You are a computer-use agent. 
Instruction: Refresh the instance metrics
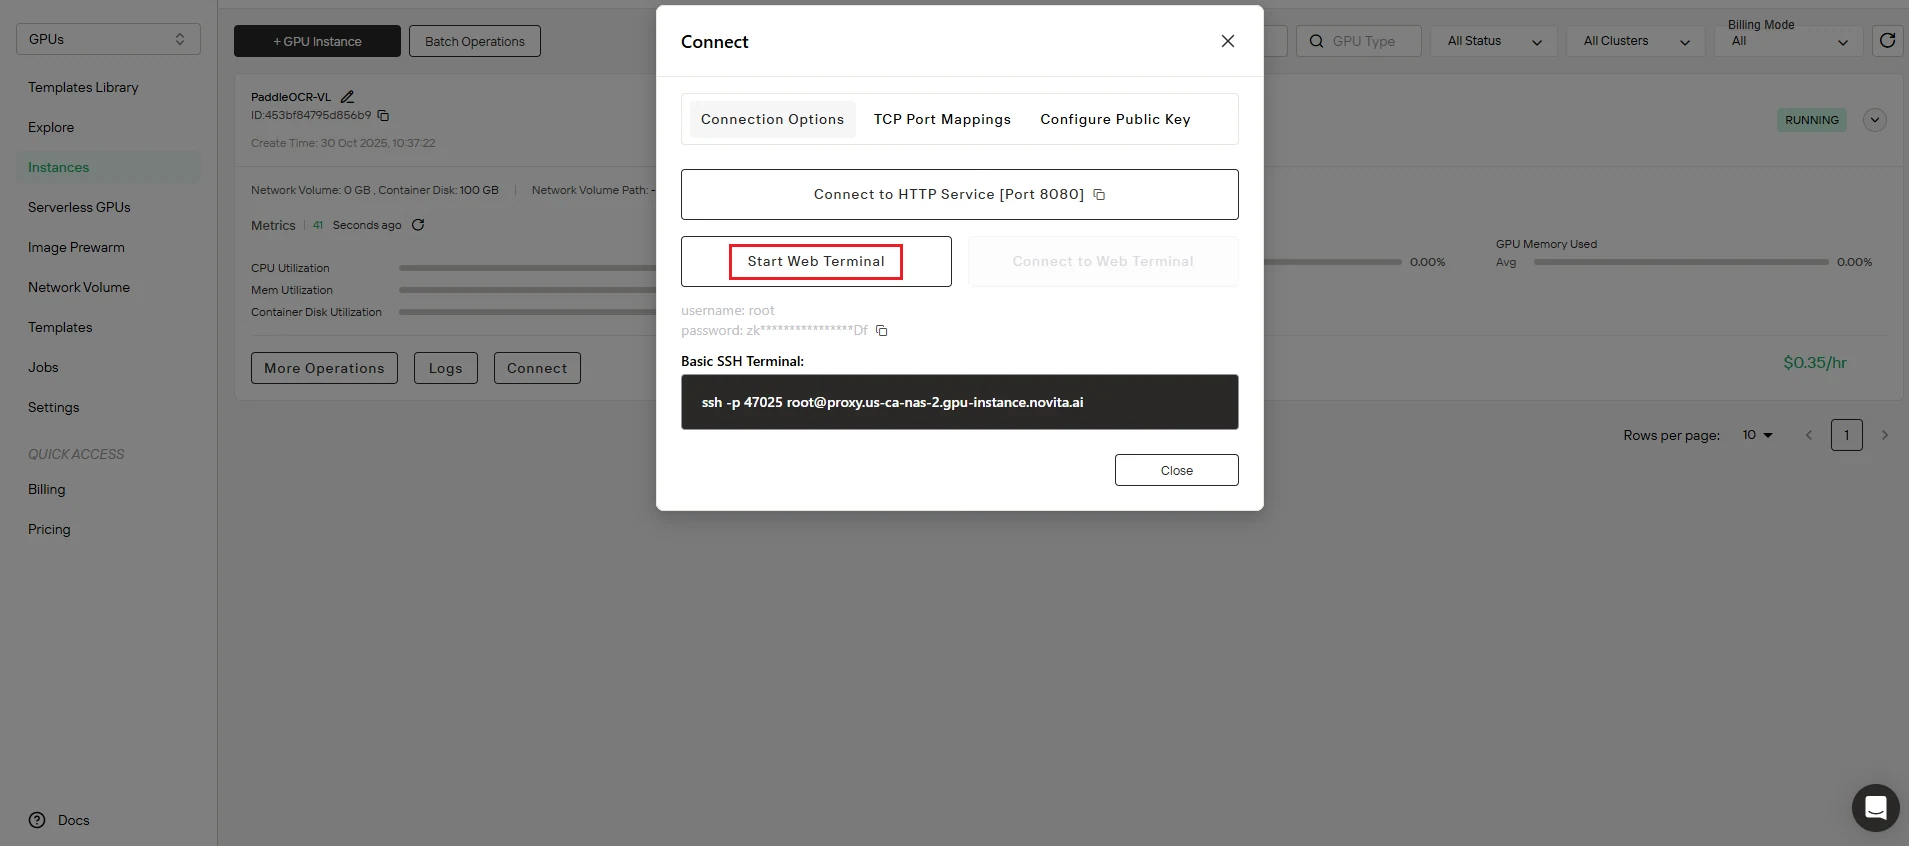(x=418, y=225)
